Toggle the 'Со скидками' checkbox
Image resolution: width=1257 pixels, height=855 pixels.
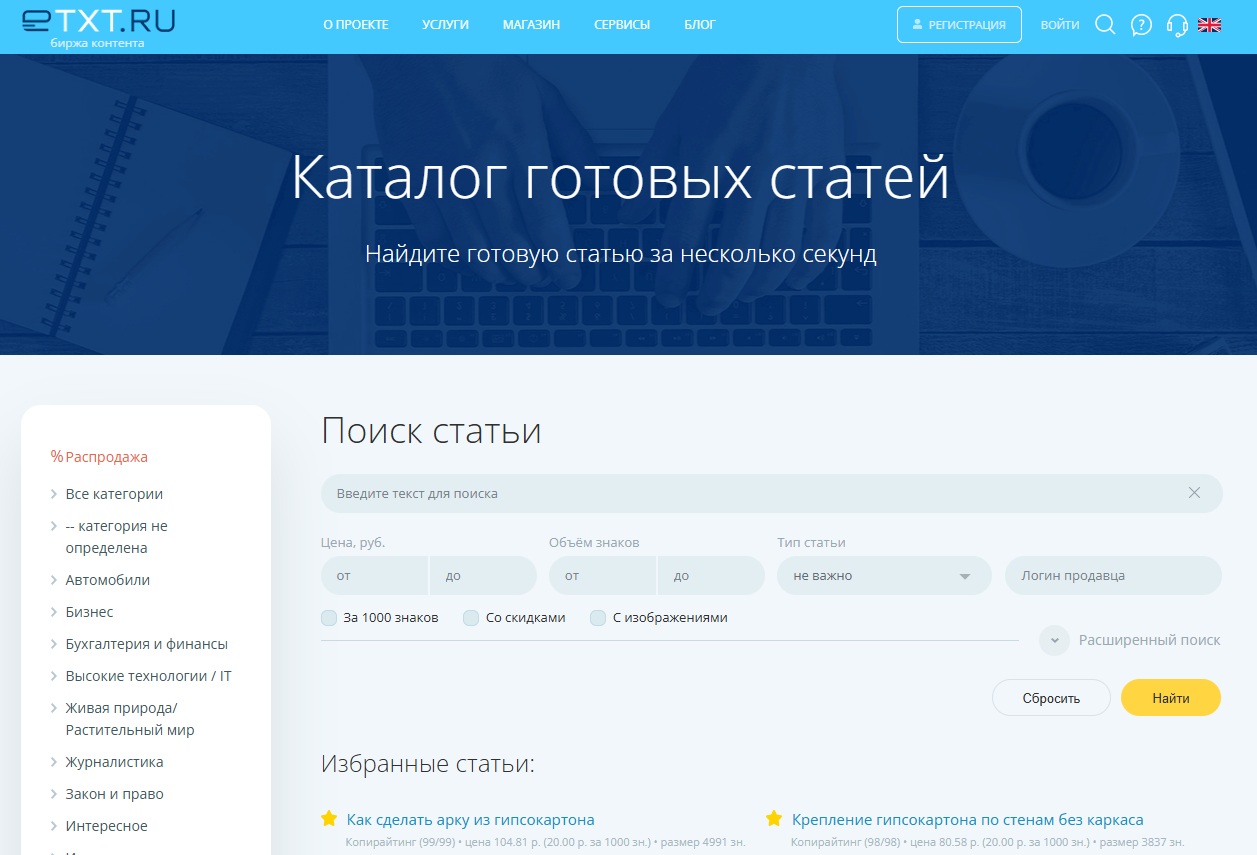pyautogui.click(x=471, y=618)
